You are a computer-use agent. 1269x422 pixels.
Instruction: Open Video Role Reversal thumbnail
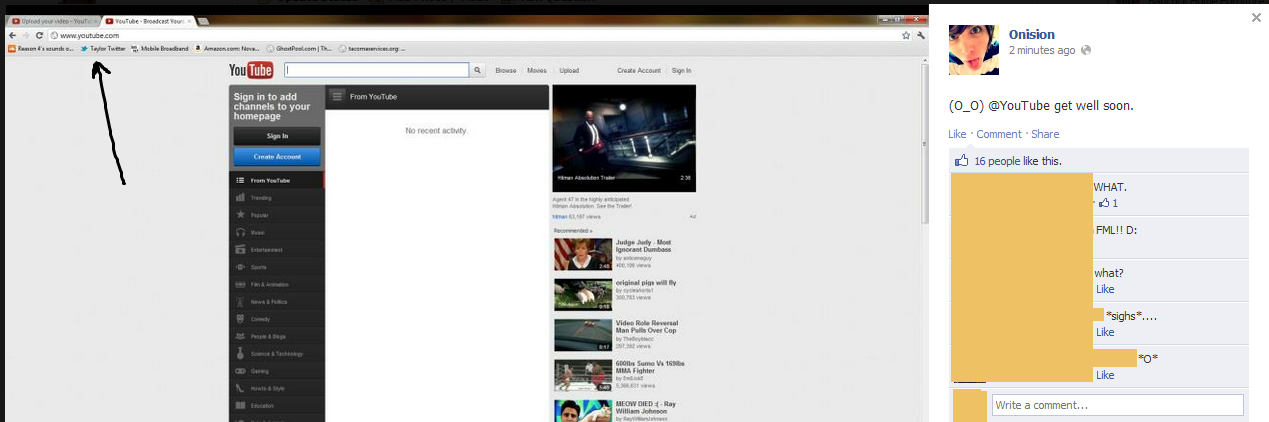(x=583, y=335)
